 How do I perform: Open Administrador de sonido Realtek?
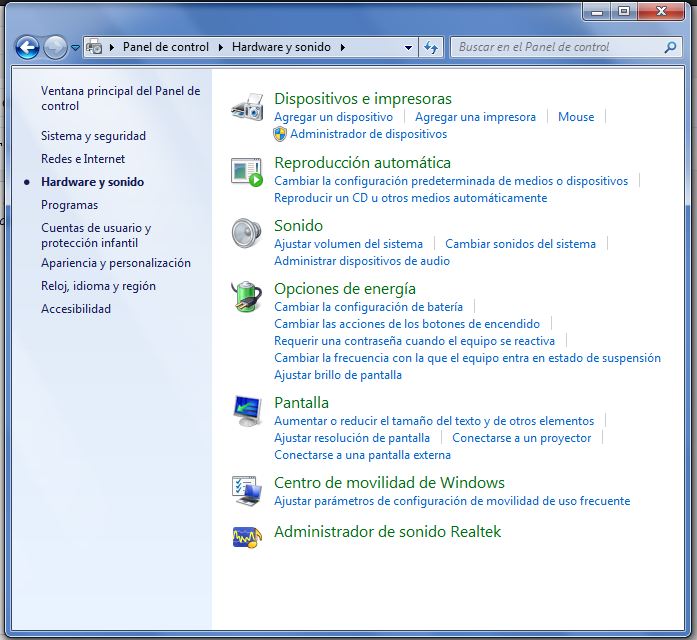pos(387,532)
